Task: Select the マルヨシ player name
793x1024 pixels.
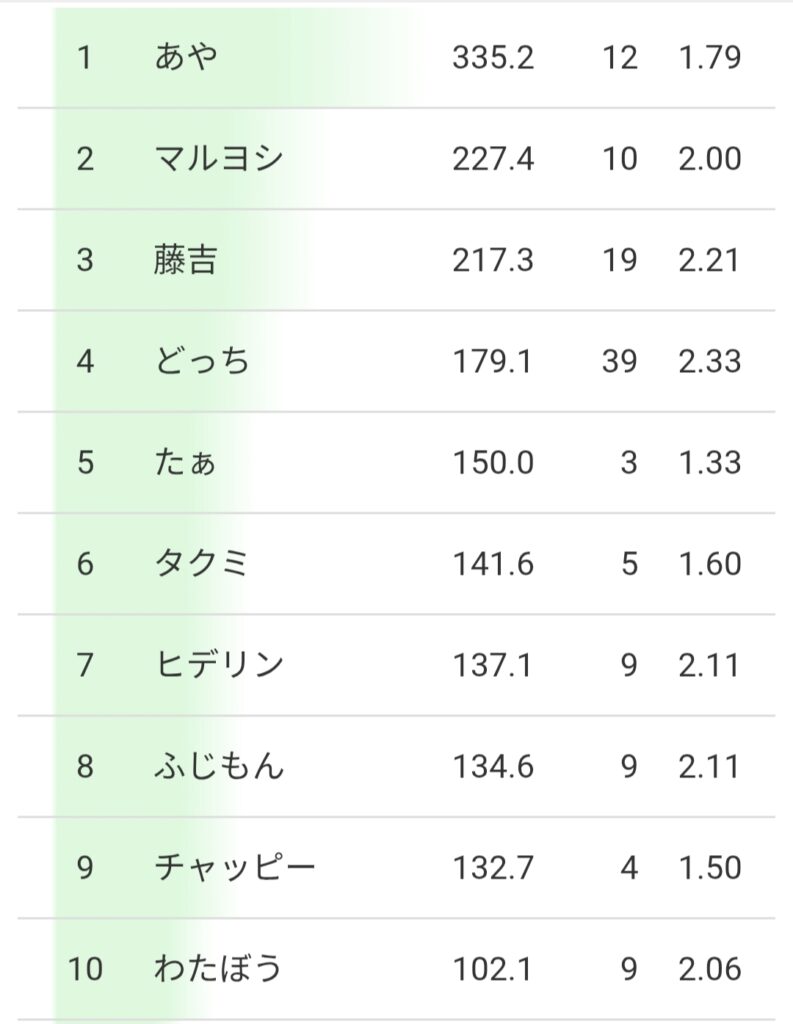Action: pyautogui.click(x=219, y=159)
